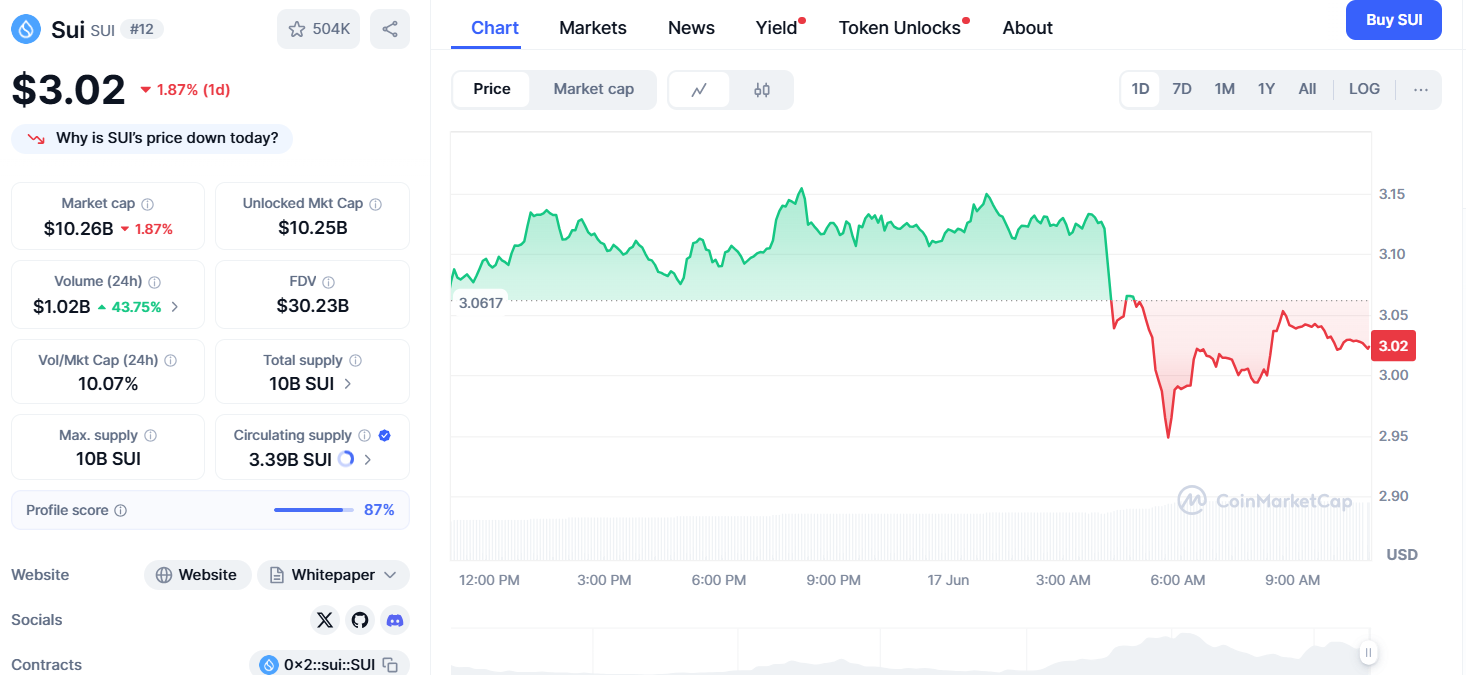
Task: Click the 1.87% (1d) price change
Action: click(185, 90)
